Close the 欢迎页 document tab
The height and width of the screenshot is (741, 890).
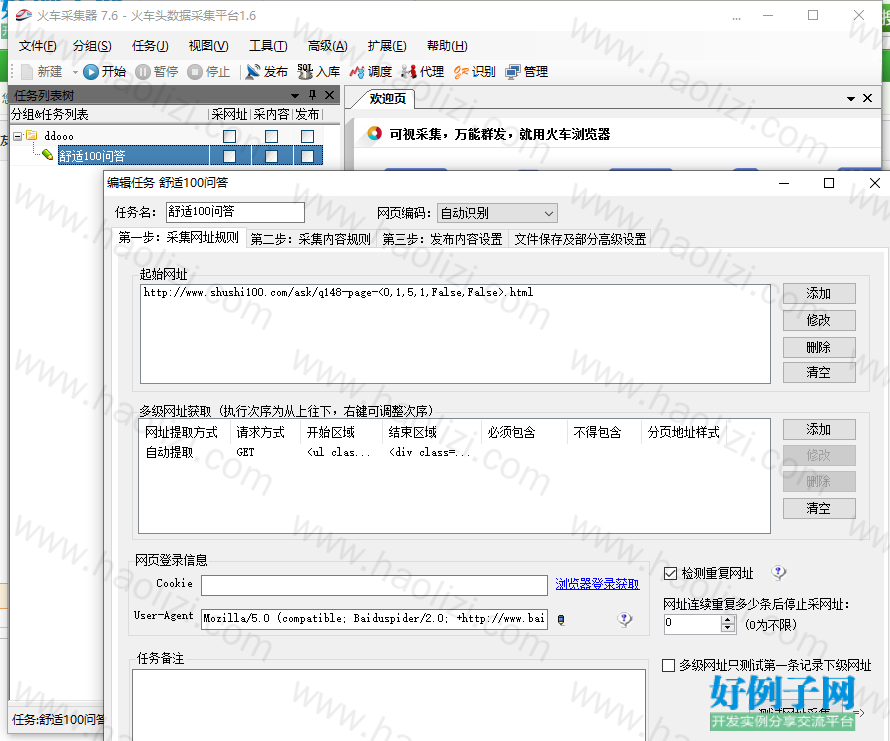click(x=867, y=98)
